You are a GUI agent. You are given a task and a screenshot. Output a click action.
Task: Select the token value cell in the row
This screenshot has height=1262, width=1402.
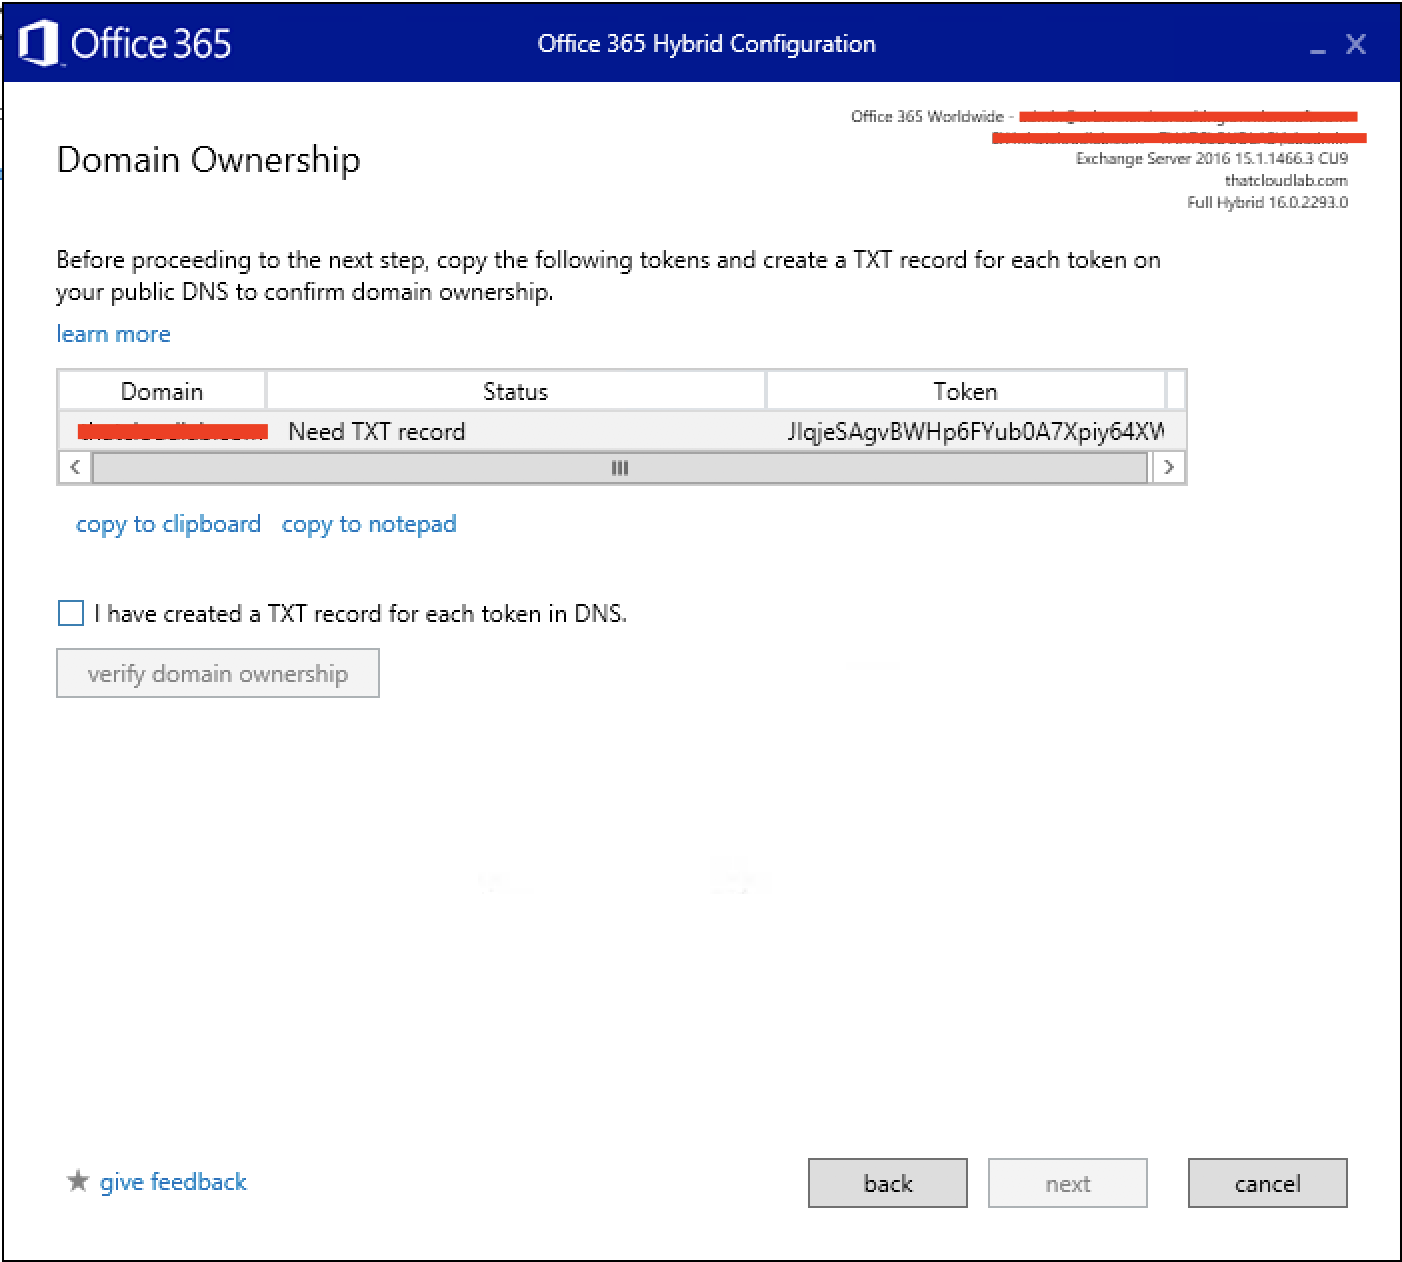[974, 431]
